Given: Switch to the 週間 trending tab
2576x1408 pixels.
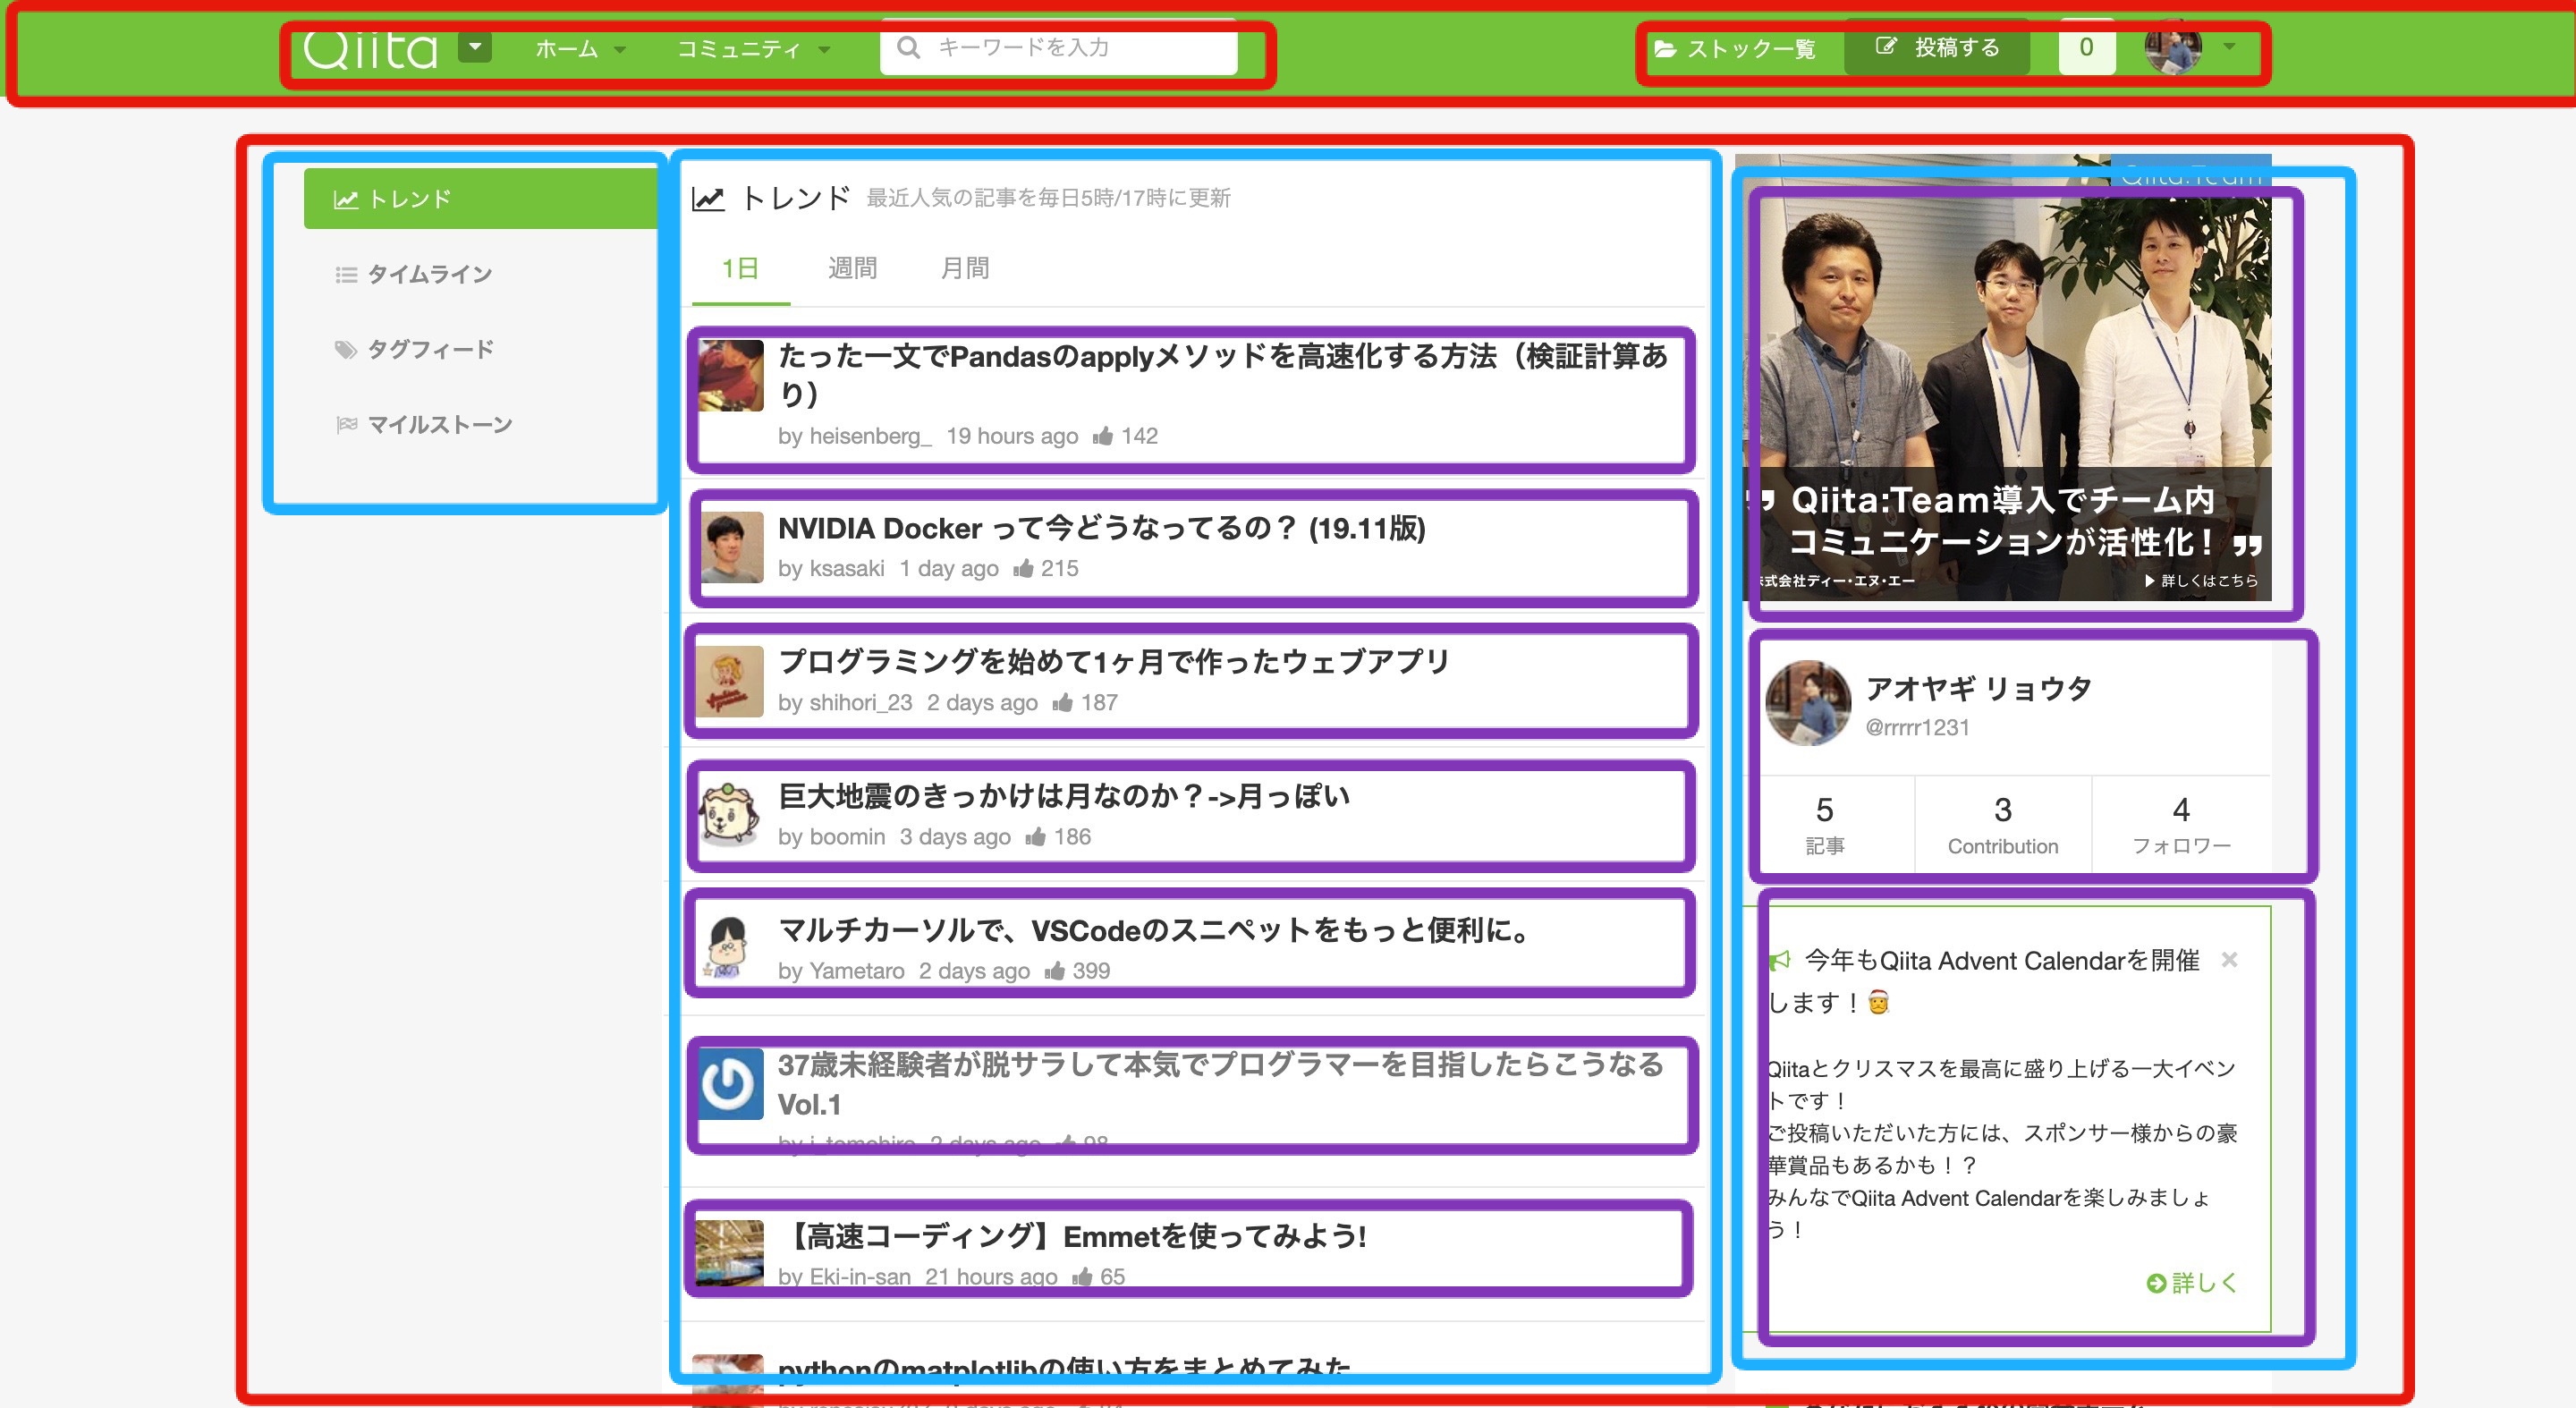Looking at the screenshot, I should tap(852, 268).
